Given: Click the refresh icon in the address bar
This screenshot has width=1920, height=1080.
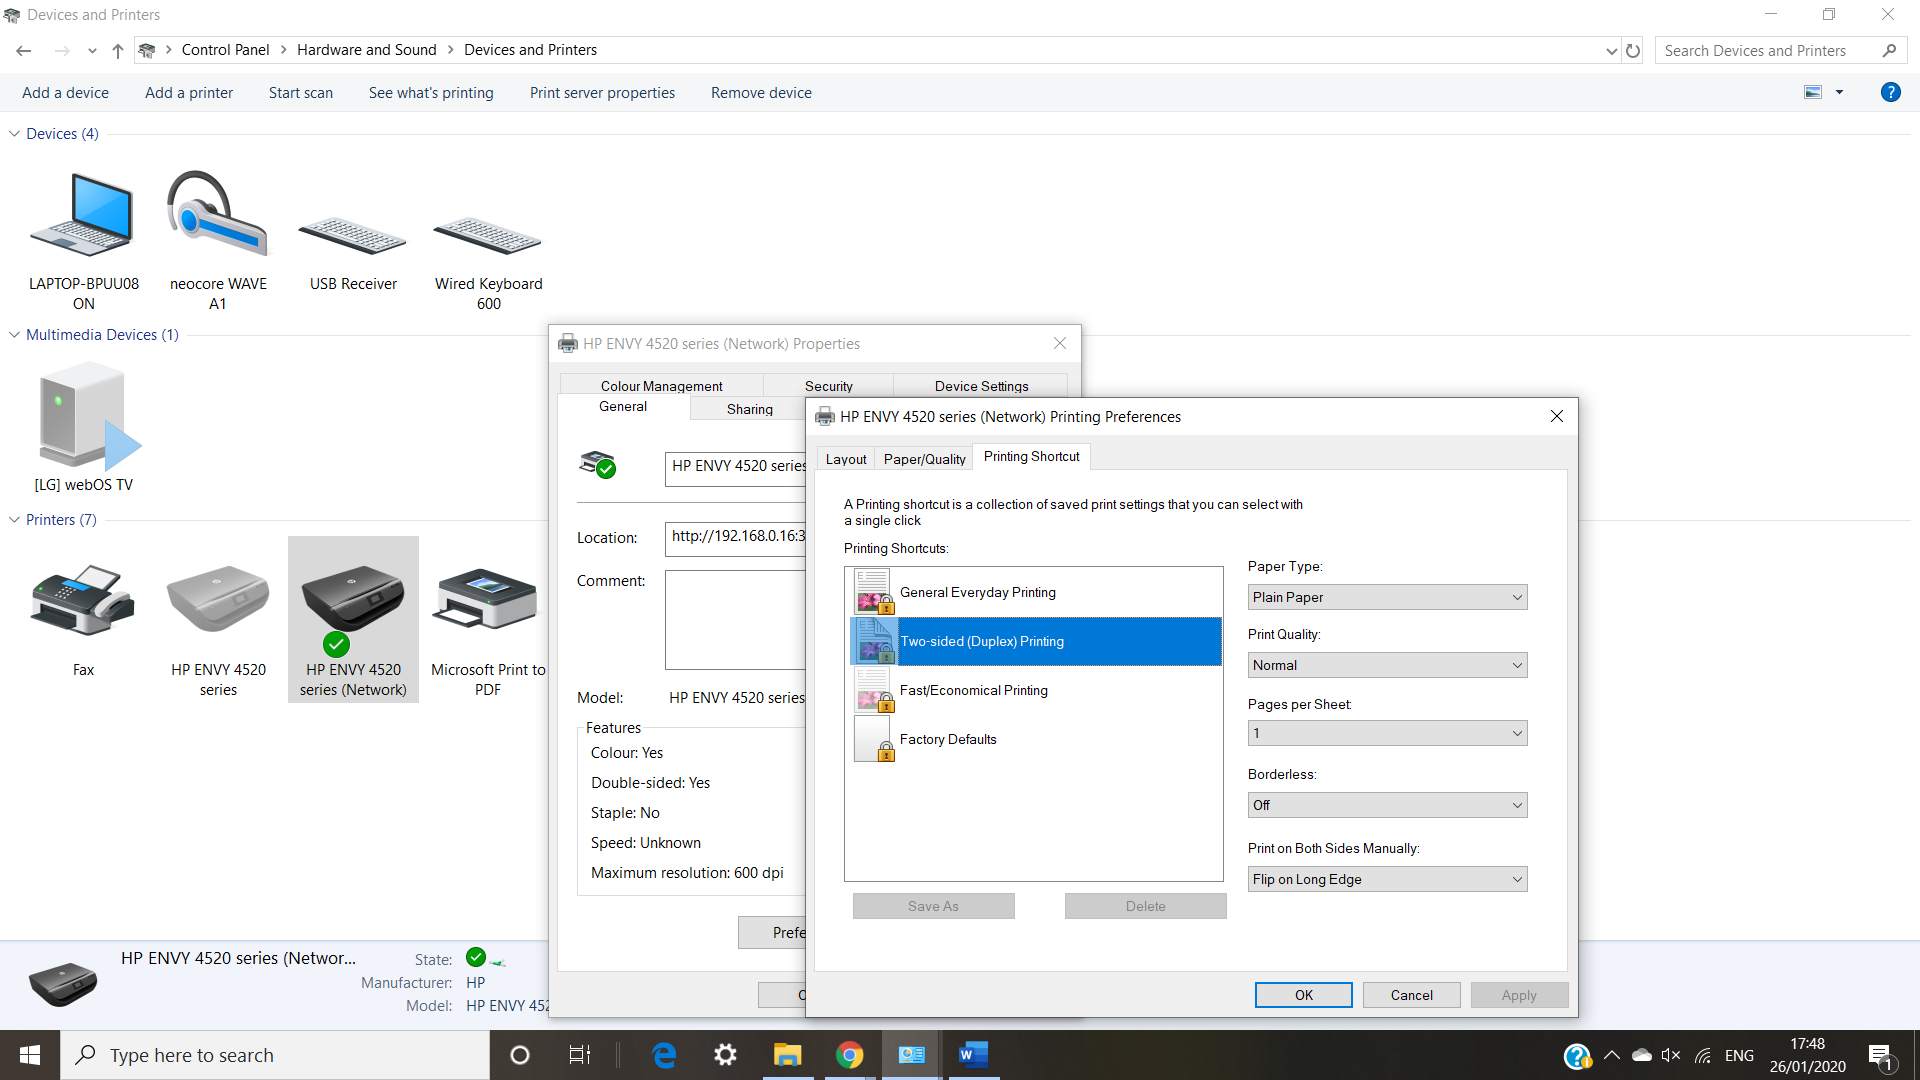Looking at the screenshot, I should (x=1633, y=50).
